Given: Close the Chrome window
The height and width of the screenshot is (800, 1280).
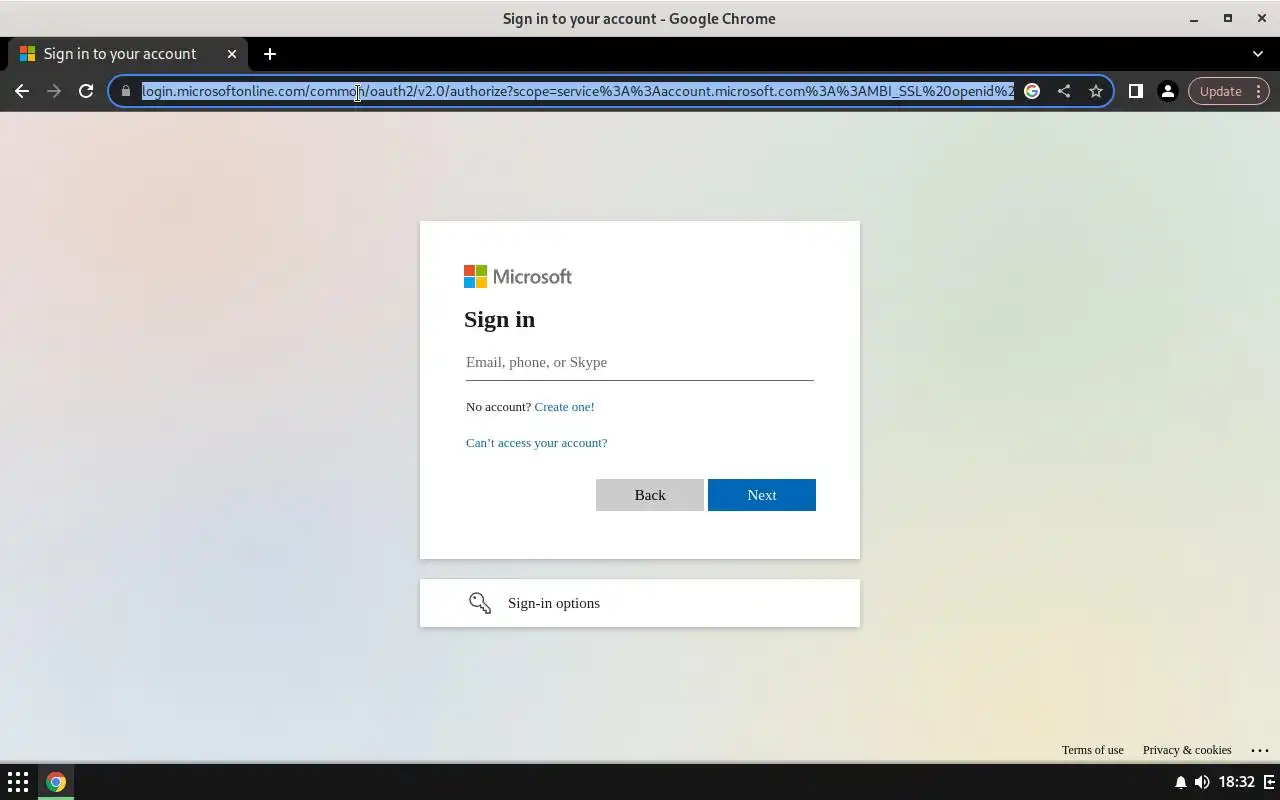Looking at the screenshot, I should tap(1261, 18).
